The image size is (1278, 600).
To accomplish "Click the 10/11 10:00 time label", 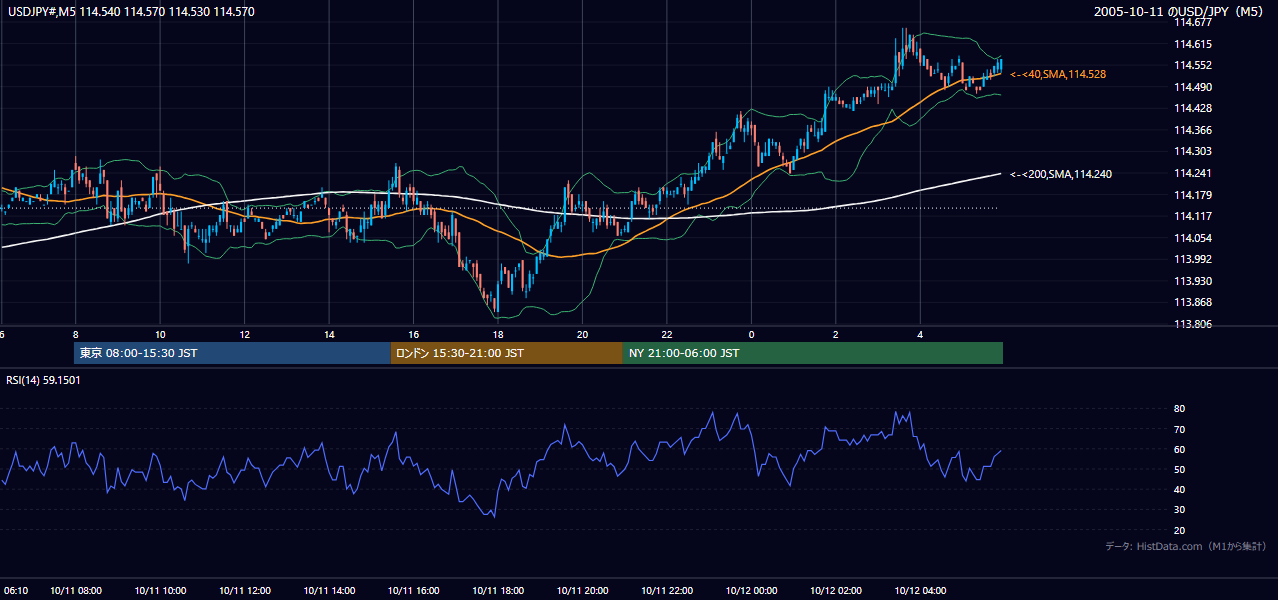I will tap(161, 590).
